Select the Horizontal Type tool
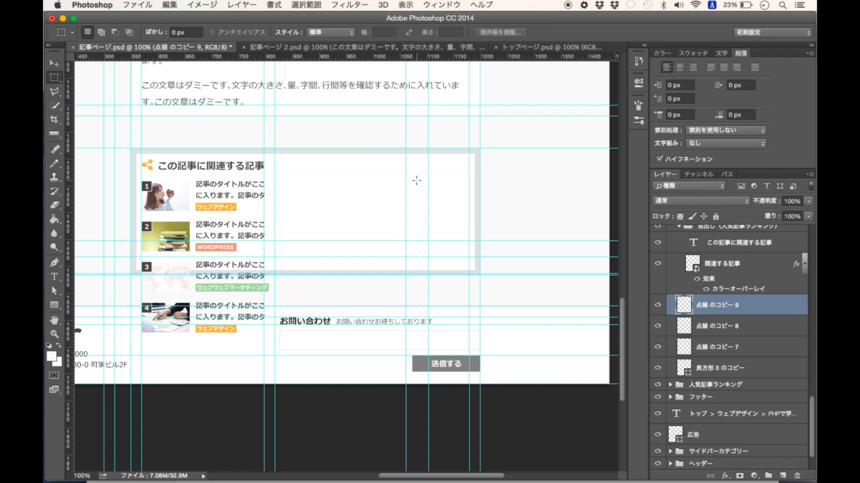This screenshot has width=860, height=483. (x=54, y=276)
